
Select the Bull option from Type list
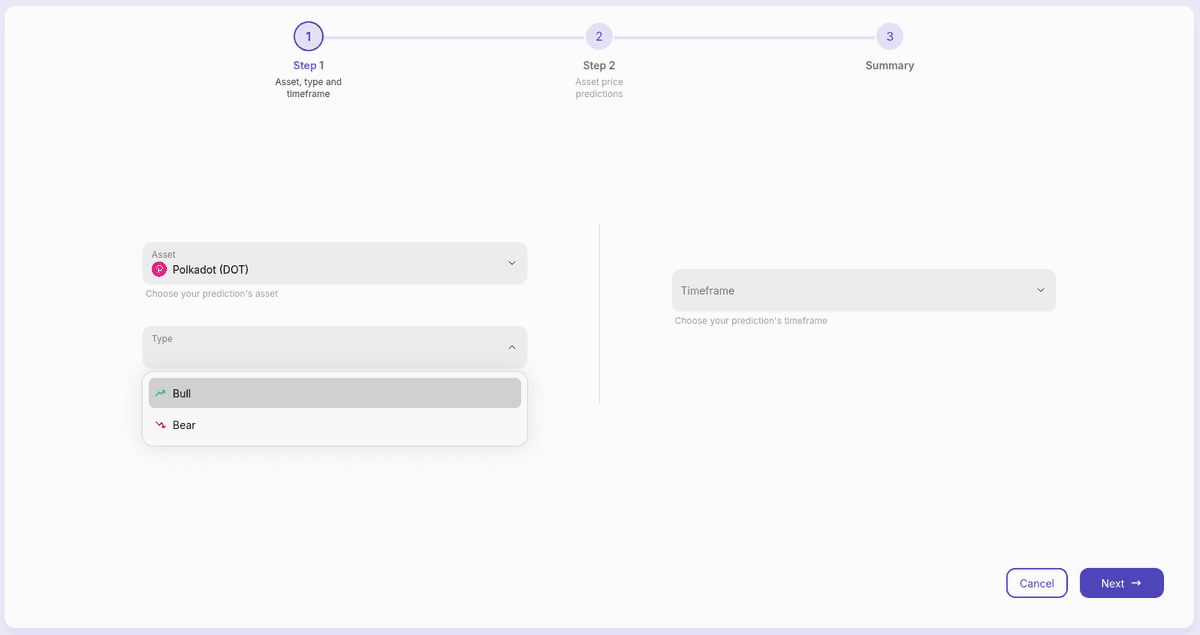pos(335,393)
